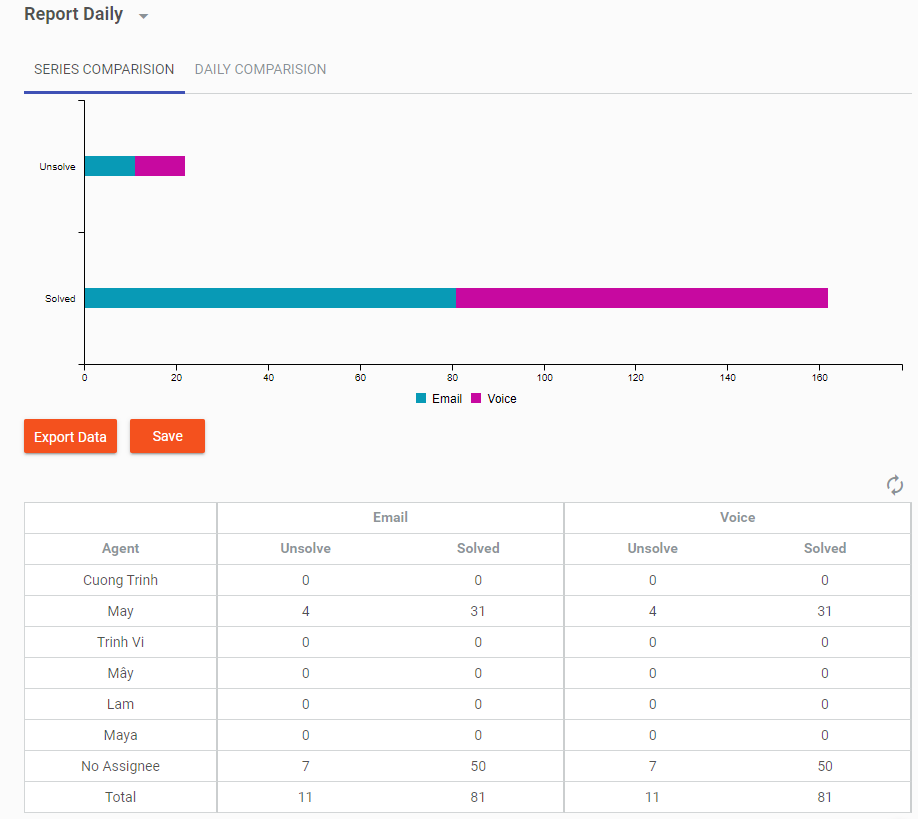Select the No Assignee row label
The image size is (918, 819).
pyautogui.click(x=121, y=766)
